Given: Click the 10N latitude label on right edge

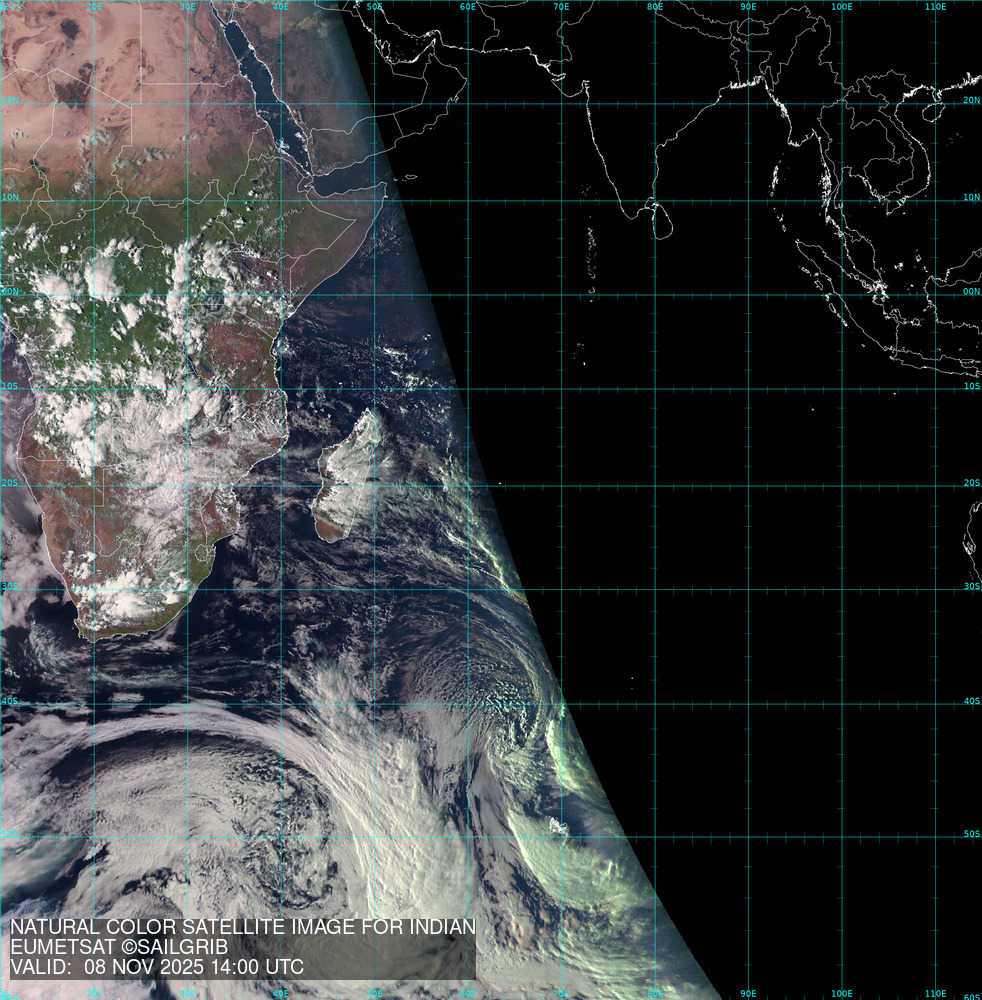Looking at the screenshot, I should 971,197.
